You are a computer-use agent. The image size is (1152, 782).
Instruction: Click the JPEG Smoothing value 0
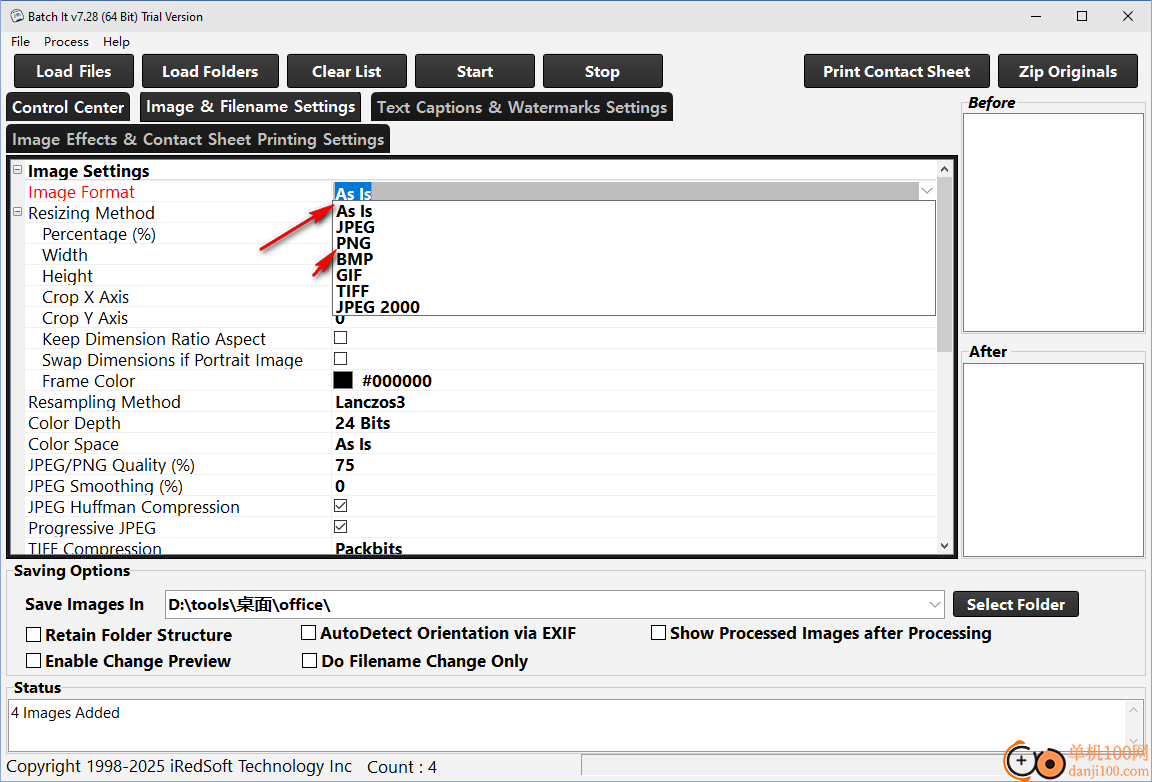(339, 486)
